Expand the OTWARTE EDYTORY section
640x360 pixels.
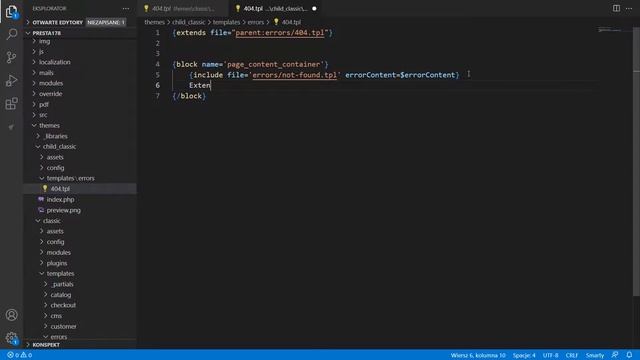click(58, 22)
